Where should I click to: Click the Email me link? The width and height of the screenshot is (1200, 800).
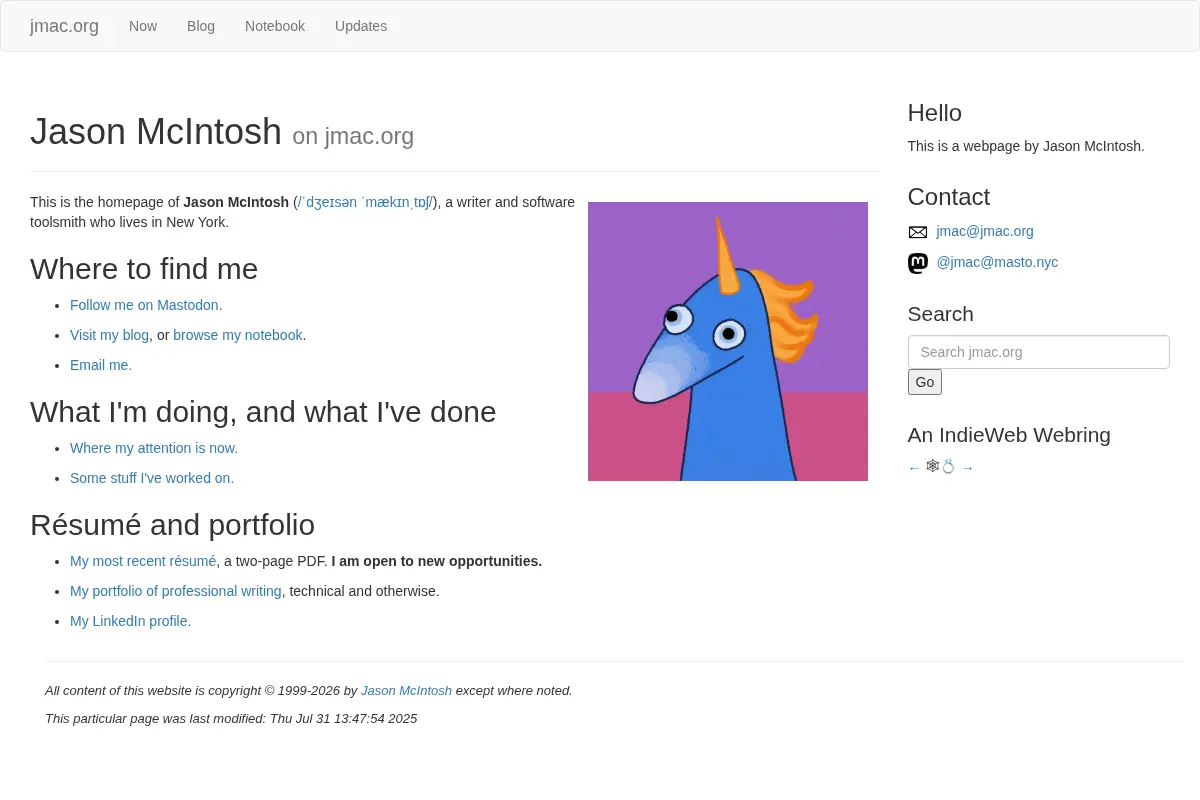point(101,365)
